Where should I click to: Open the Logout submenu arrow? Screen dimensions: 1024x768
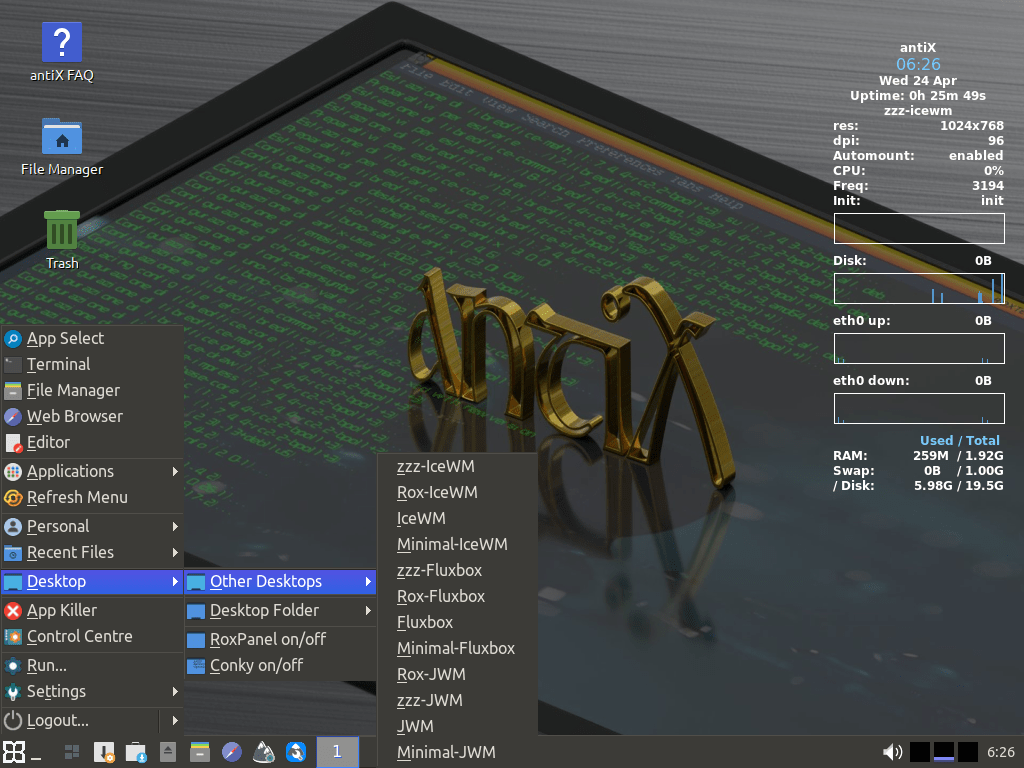174,720
